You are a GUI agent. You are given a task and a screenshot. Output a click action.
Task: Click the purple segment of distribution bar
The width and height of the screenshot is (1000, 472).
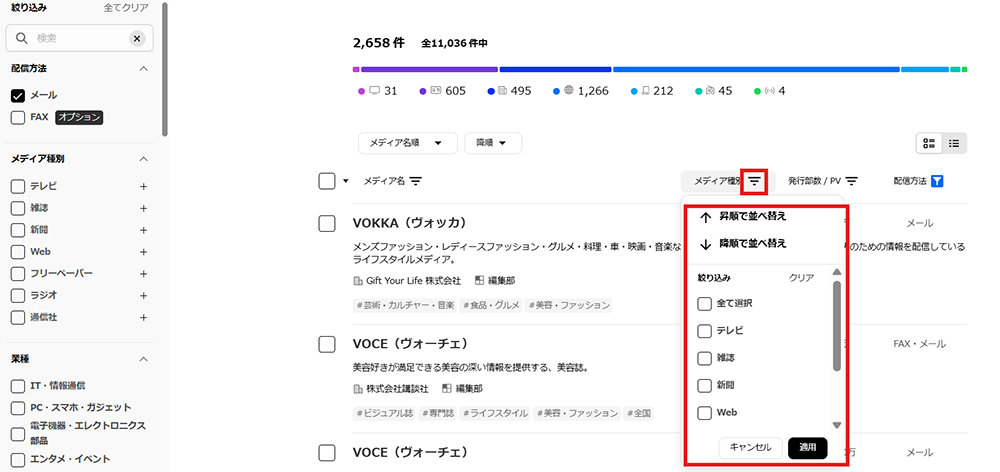point(429,69)
